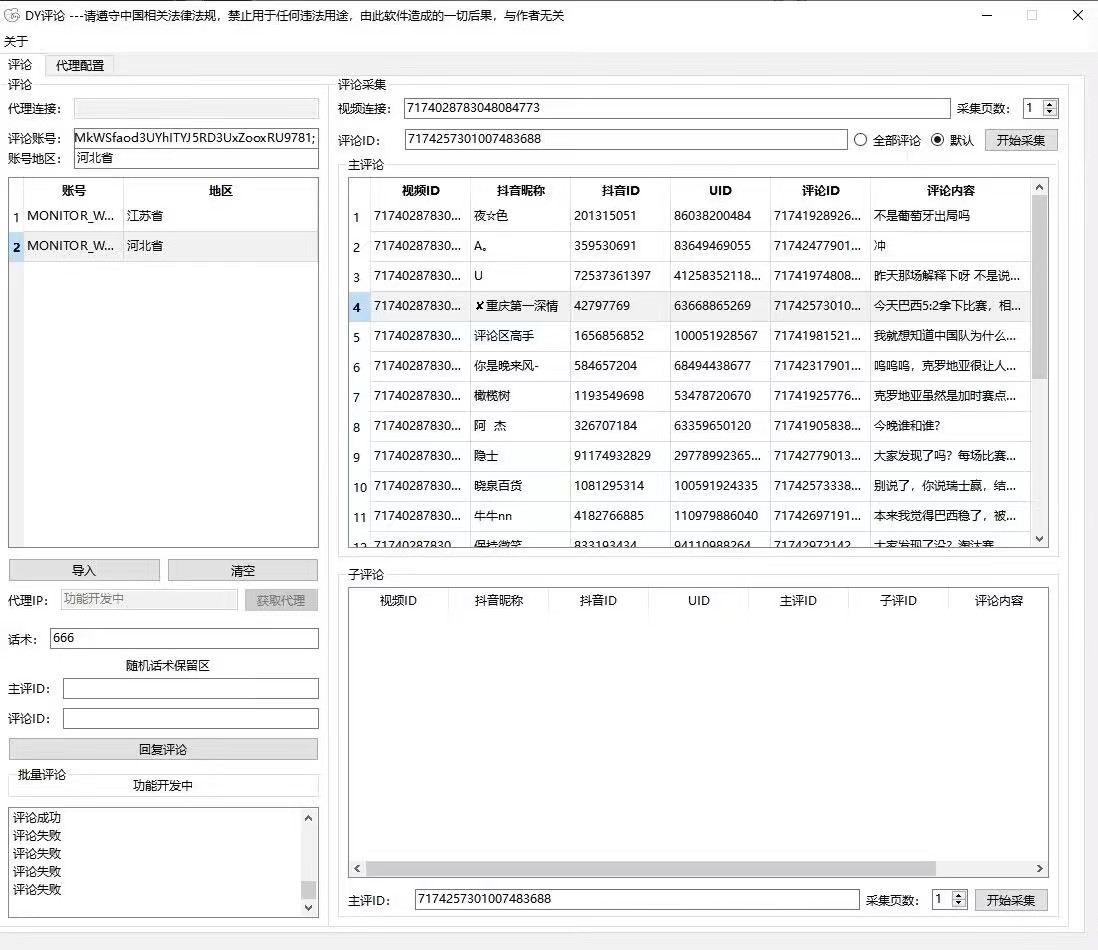Click the main comment table scroll-down arrow

[x=1039, y=539]
